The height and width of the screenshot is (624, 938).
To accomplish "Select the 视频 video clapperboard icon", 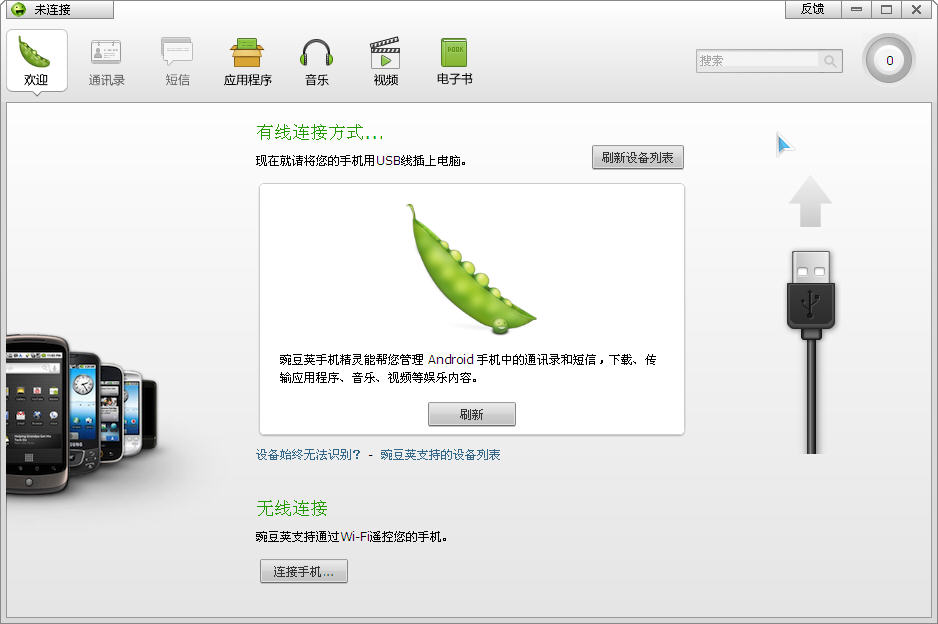I will [x=385, y=60].
